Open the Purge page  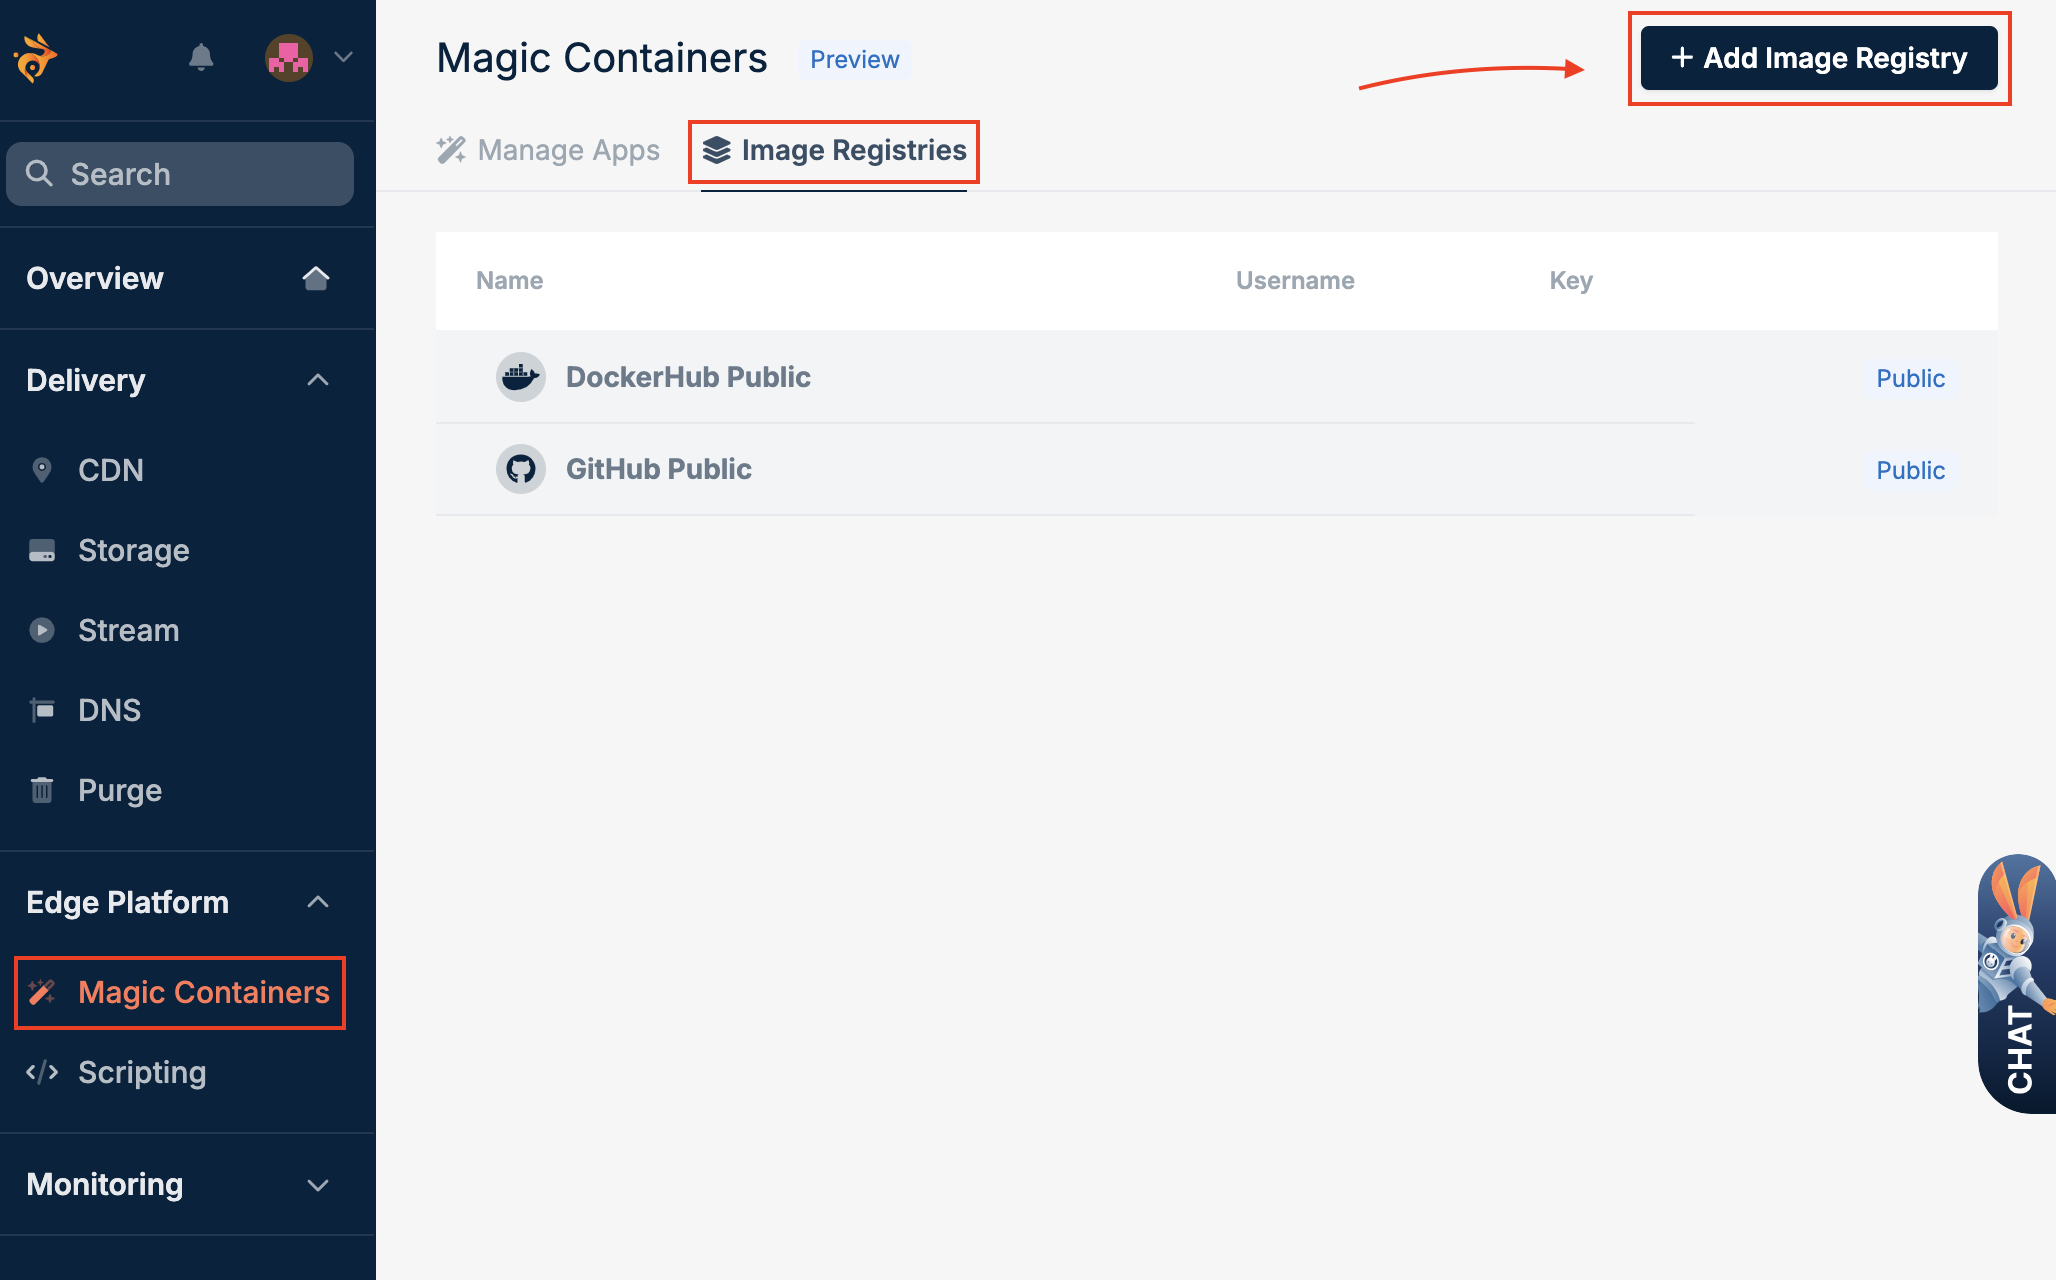(x=119, y=790)
